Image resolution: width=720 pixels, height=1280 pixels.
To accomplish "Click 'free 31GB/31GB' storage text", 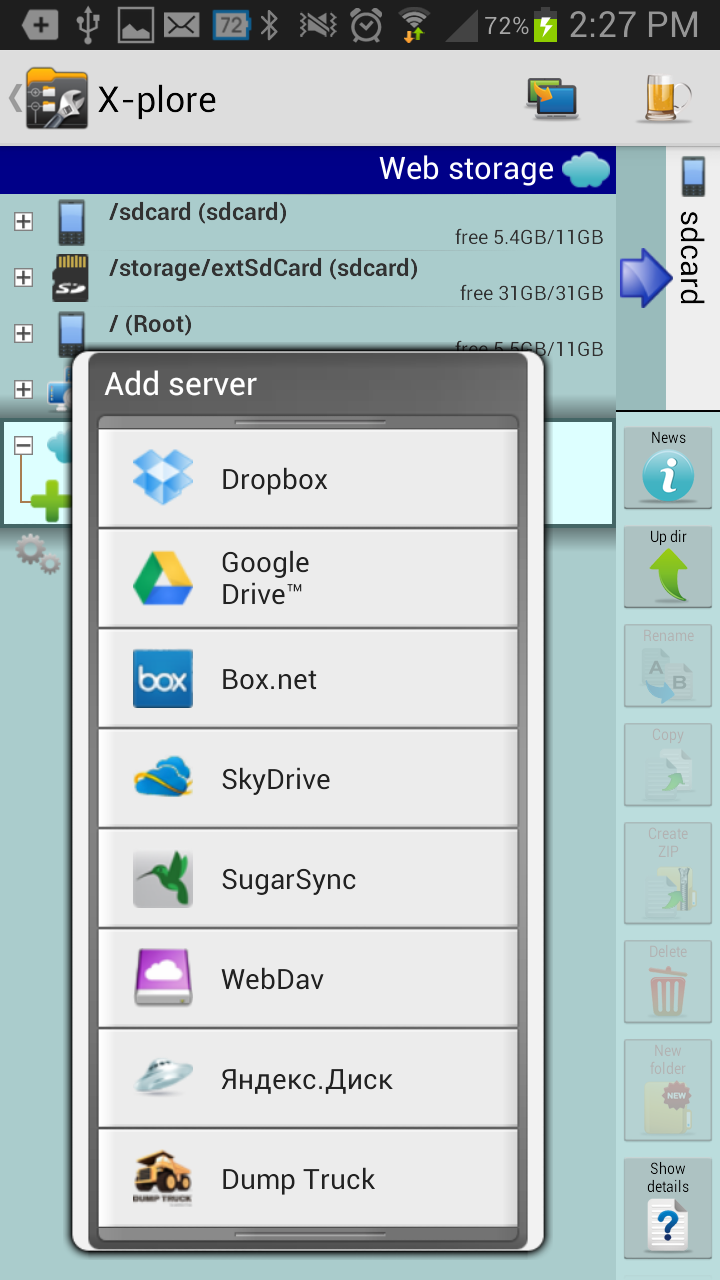I will pos(532,293).
